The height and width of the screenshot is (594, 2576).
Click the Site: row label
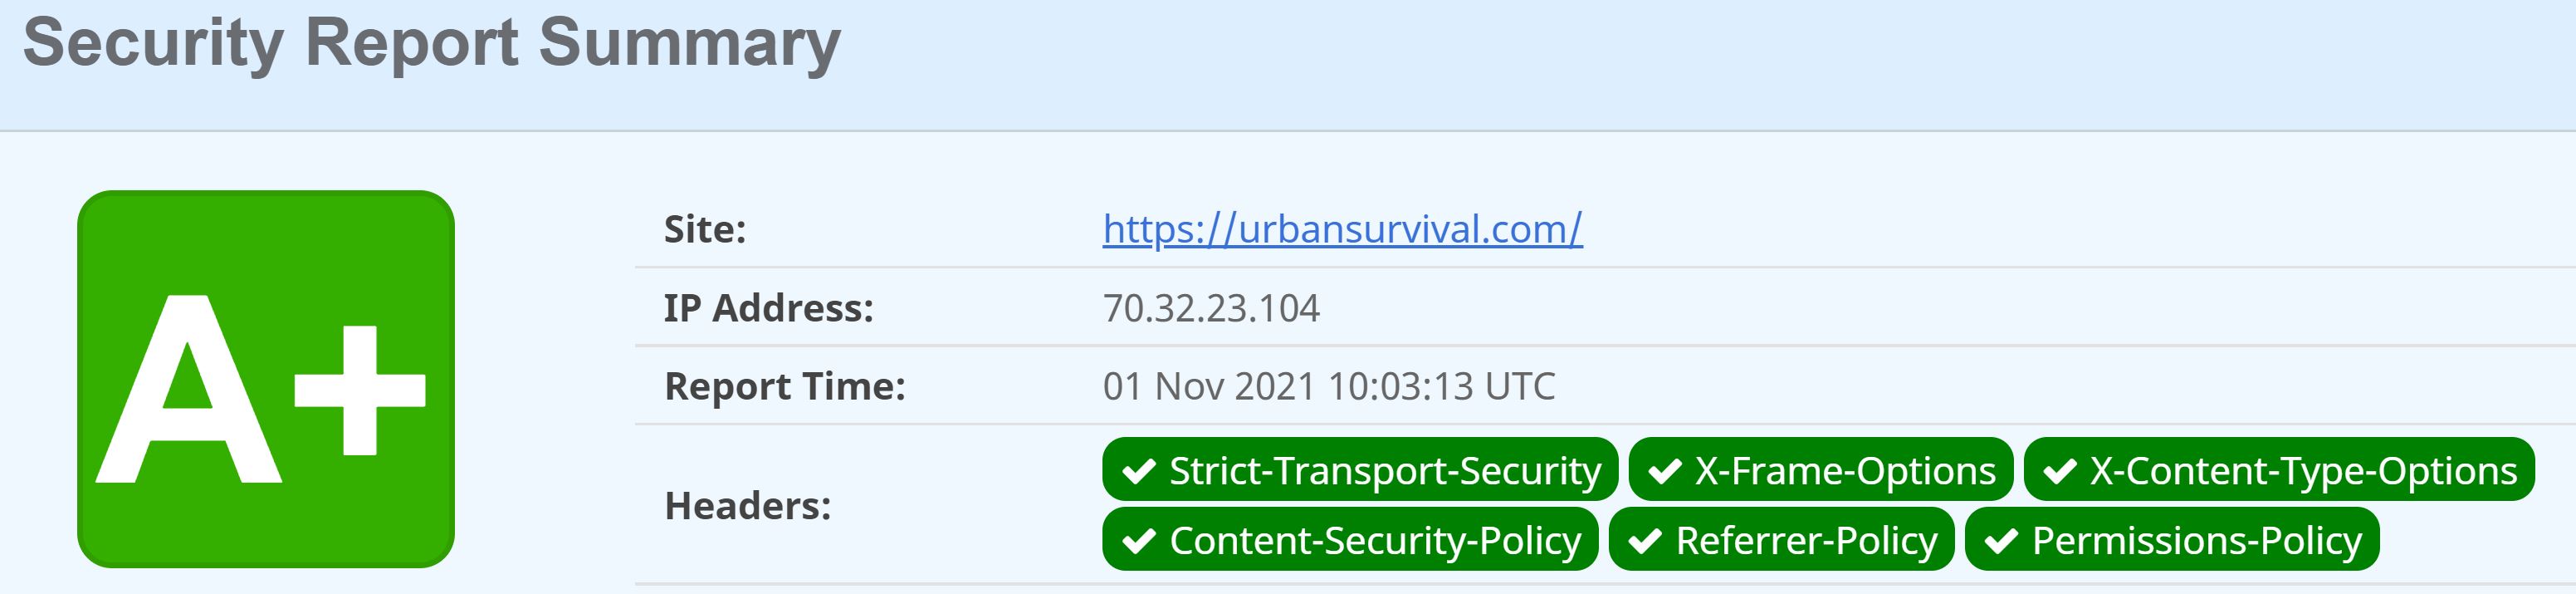(705, 229)
